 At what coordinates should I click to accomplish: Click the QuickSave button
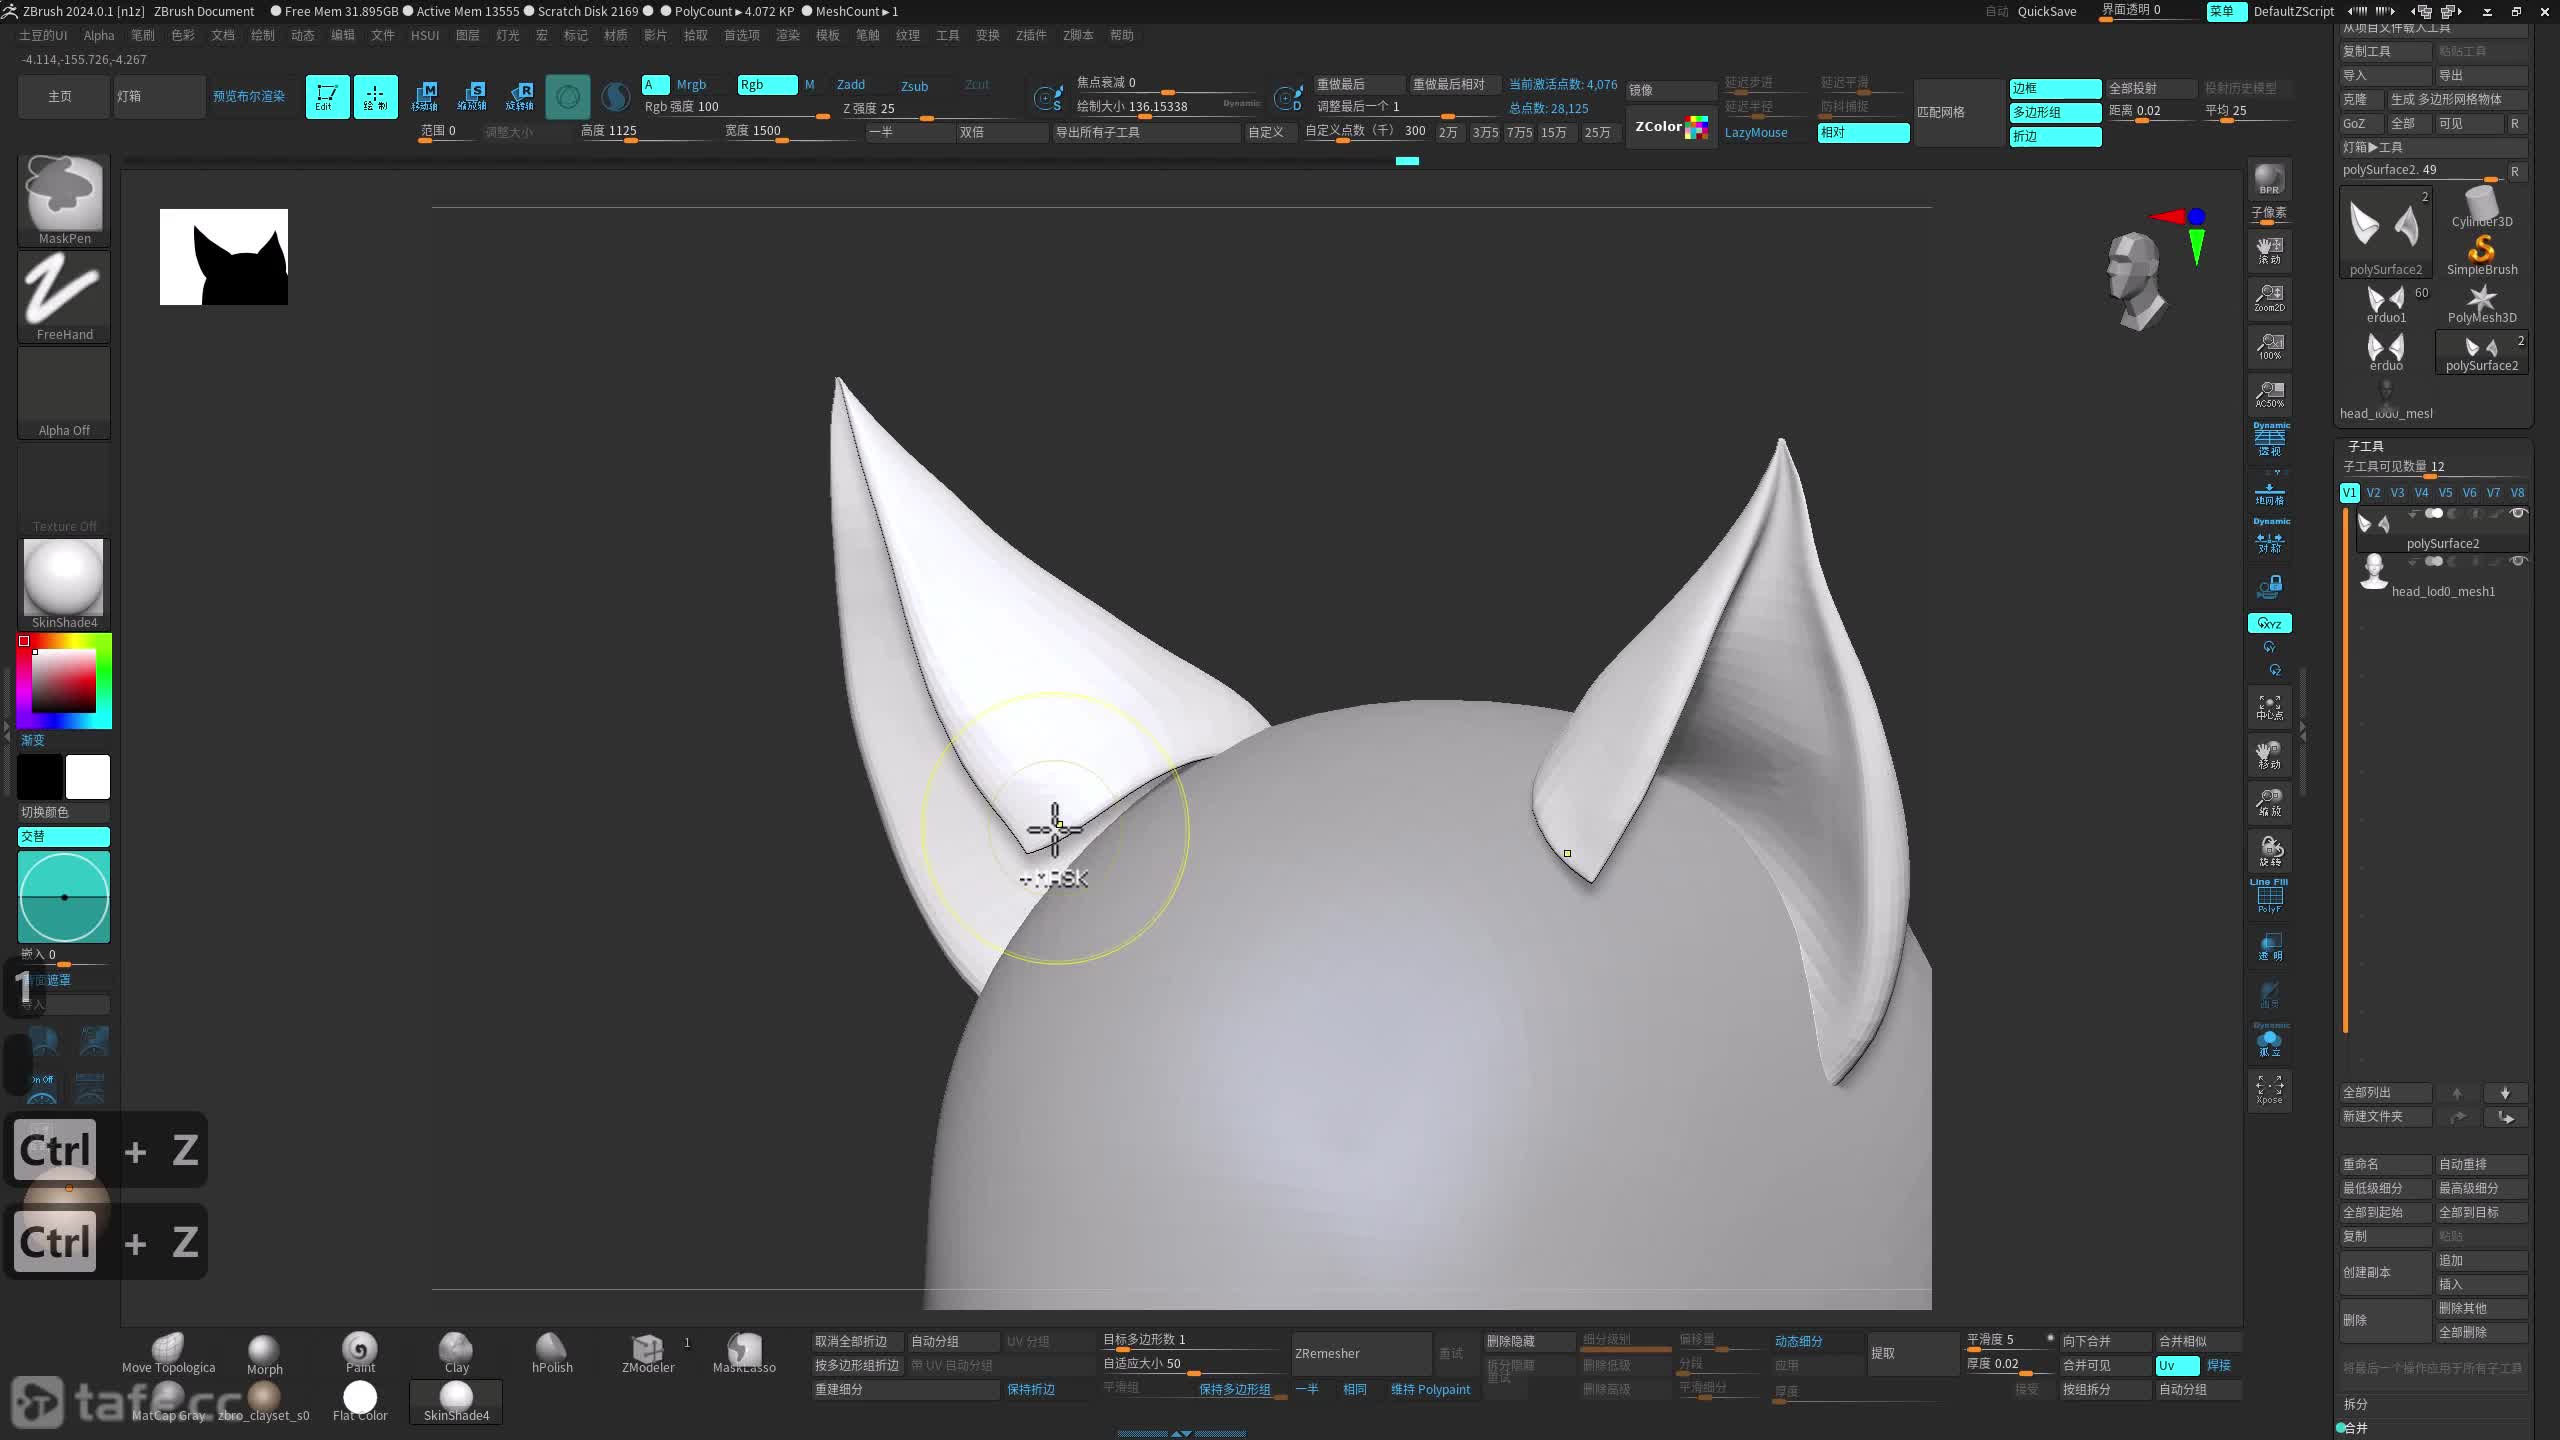click(x=2047, y=11)
